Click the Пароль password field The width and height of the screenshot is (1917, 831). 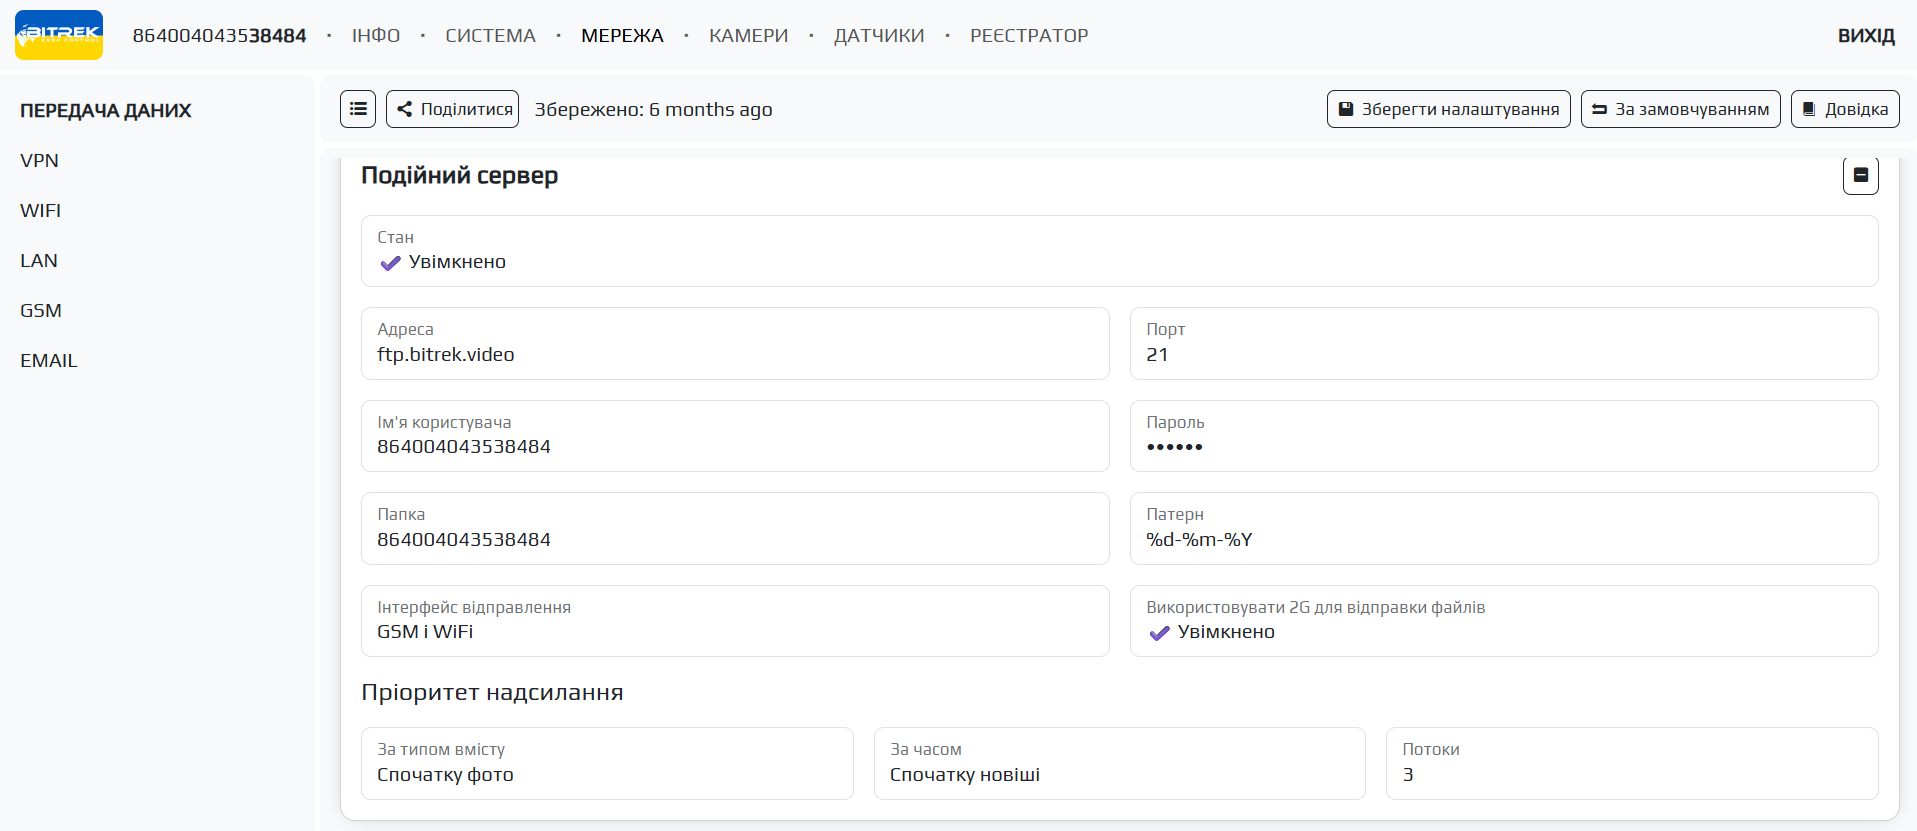tap(1502, 447)
